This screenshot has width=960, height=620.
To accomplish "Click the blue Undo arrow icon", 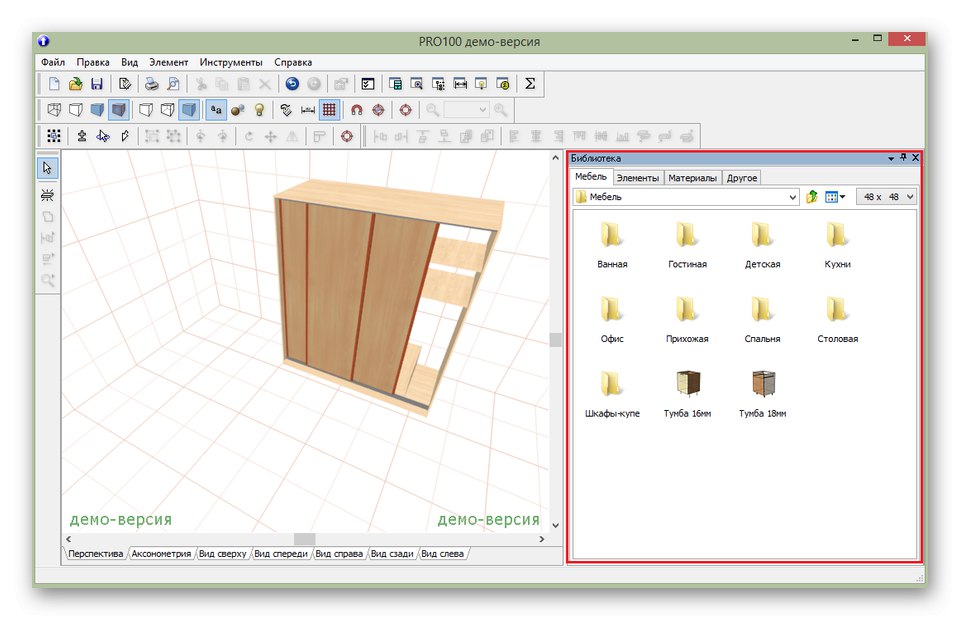I will click(291, 85).
